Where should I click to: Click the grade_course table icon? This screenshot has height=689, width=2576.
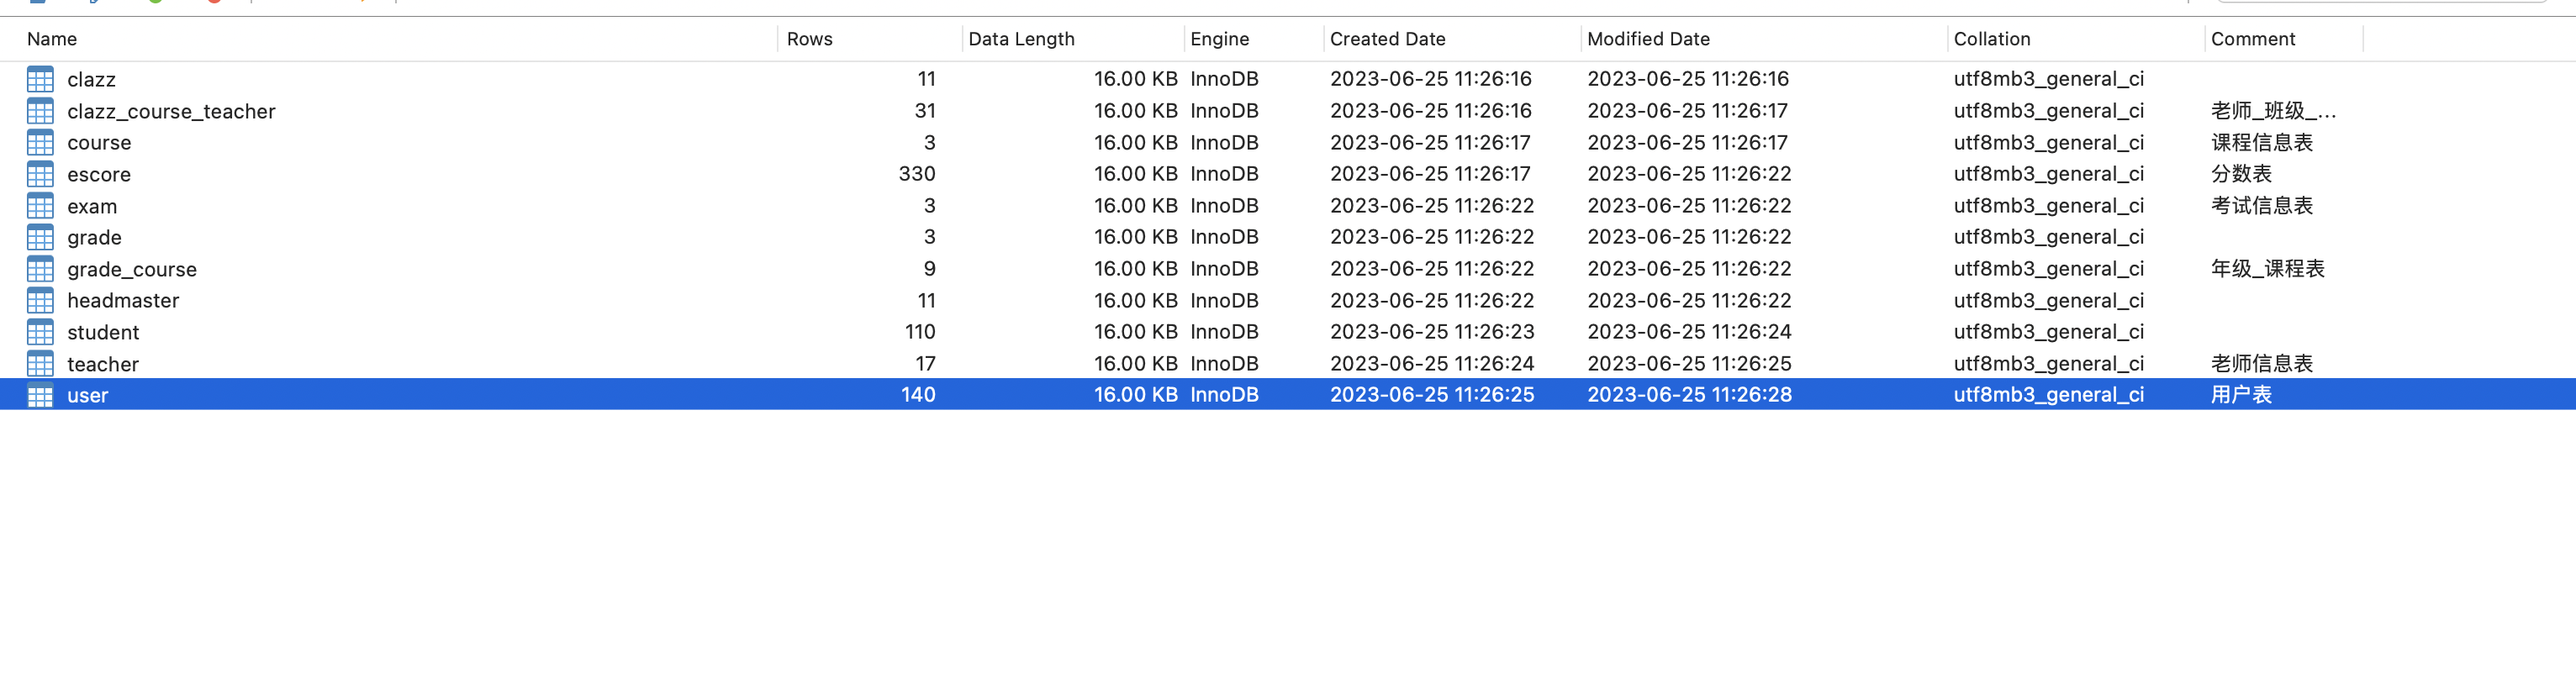point(40,269)
